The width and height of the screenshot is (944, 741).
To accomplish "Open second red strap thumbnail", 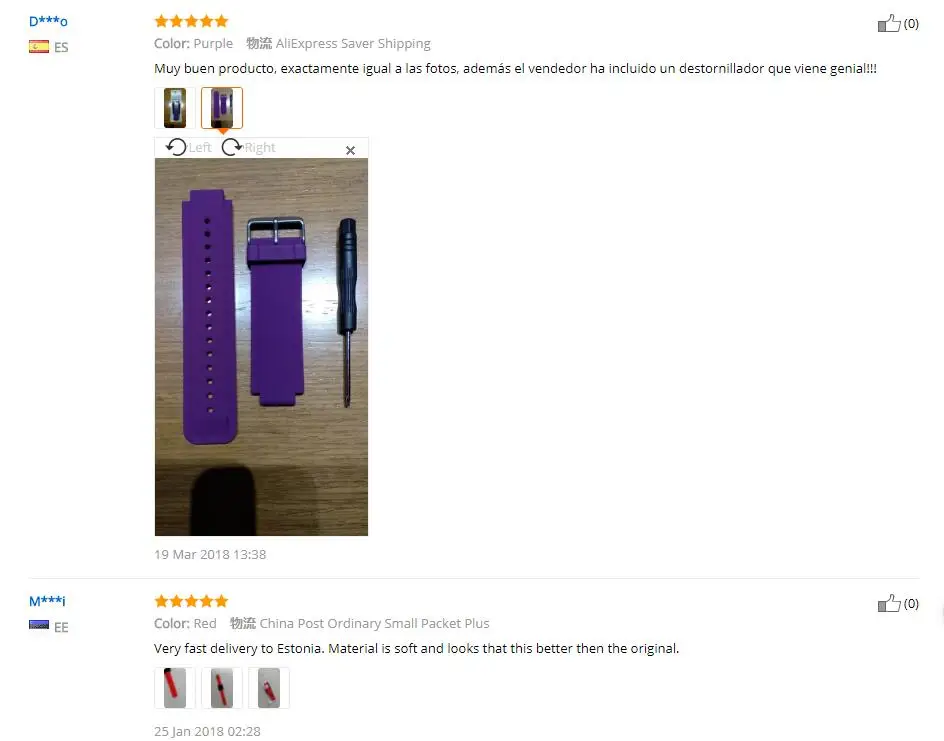I will click(222, 687).
